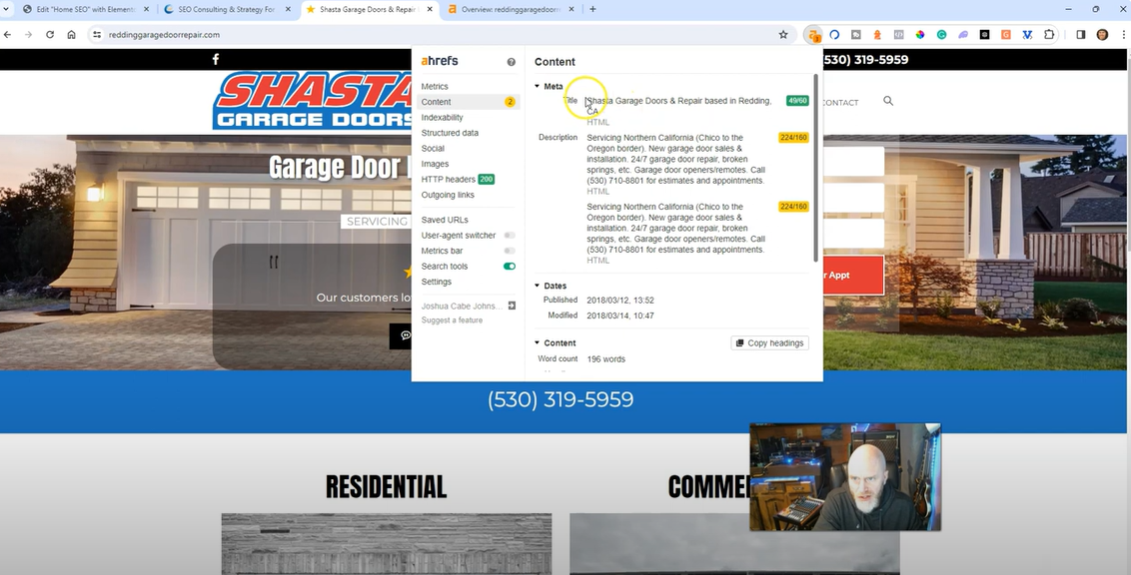Click the 49/60 title length badge
Screen dimensions: 1131x575
(797, 101)
